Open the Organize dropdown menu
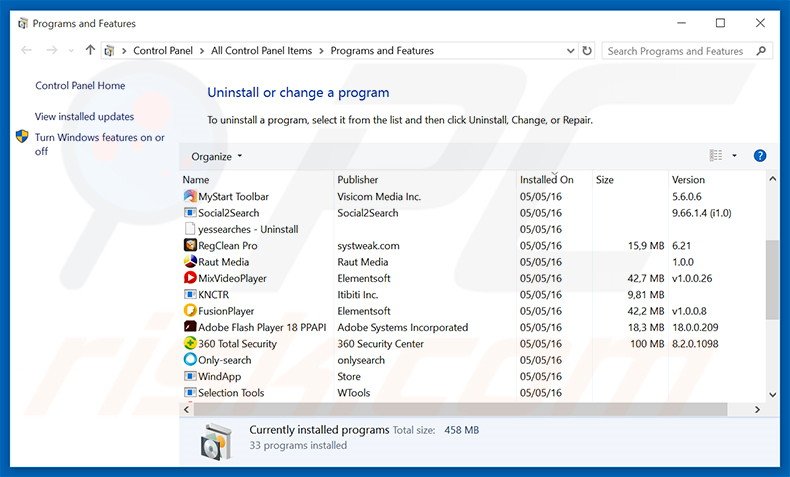The height and width of the screenshot is (477, 790). 217,157
